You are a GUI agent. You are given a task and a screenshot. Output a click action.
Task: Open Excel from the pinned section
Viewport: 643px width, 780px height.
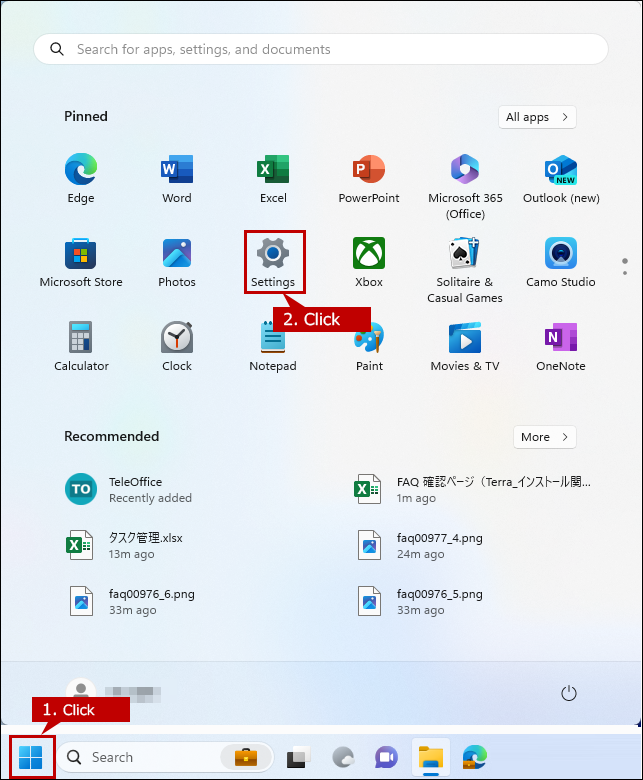273,179
